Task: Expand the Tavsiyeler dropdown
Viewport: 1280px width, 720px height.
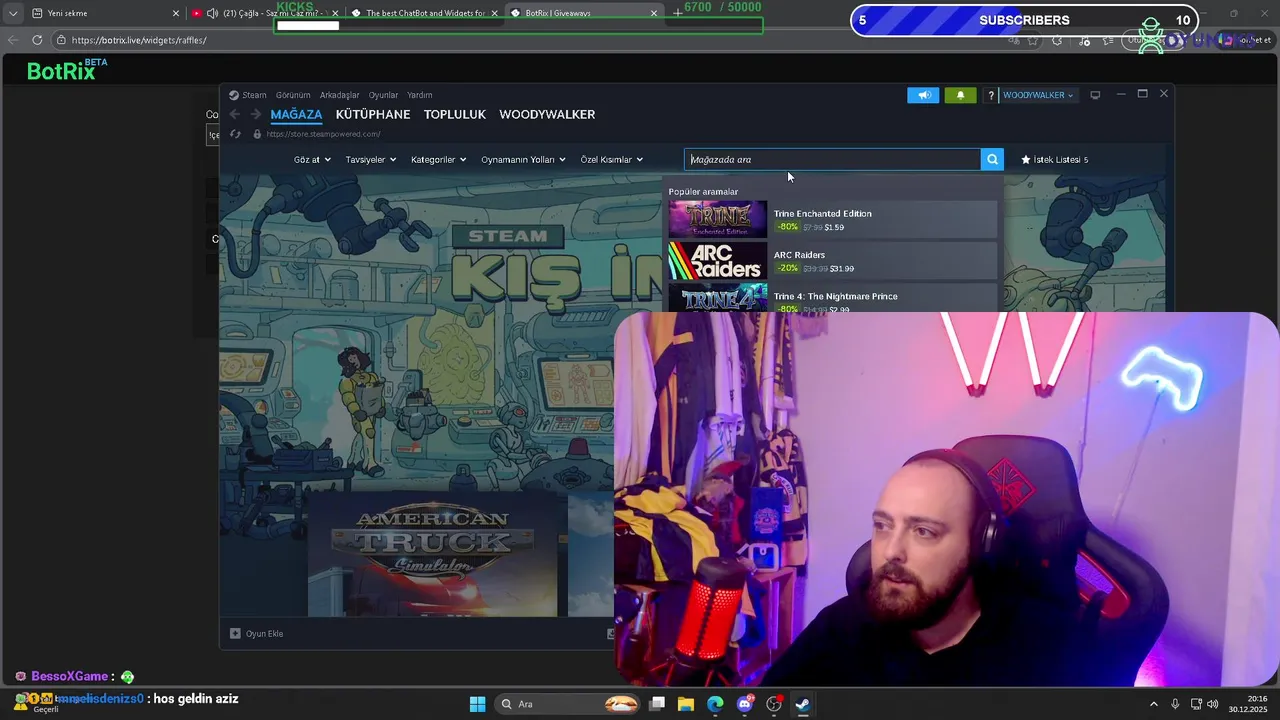Action: [371, 159]
